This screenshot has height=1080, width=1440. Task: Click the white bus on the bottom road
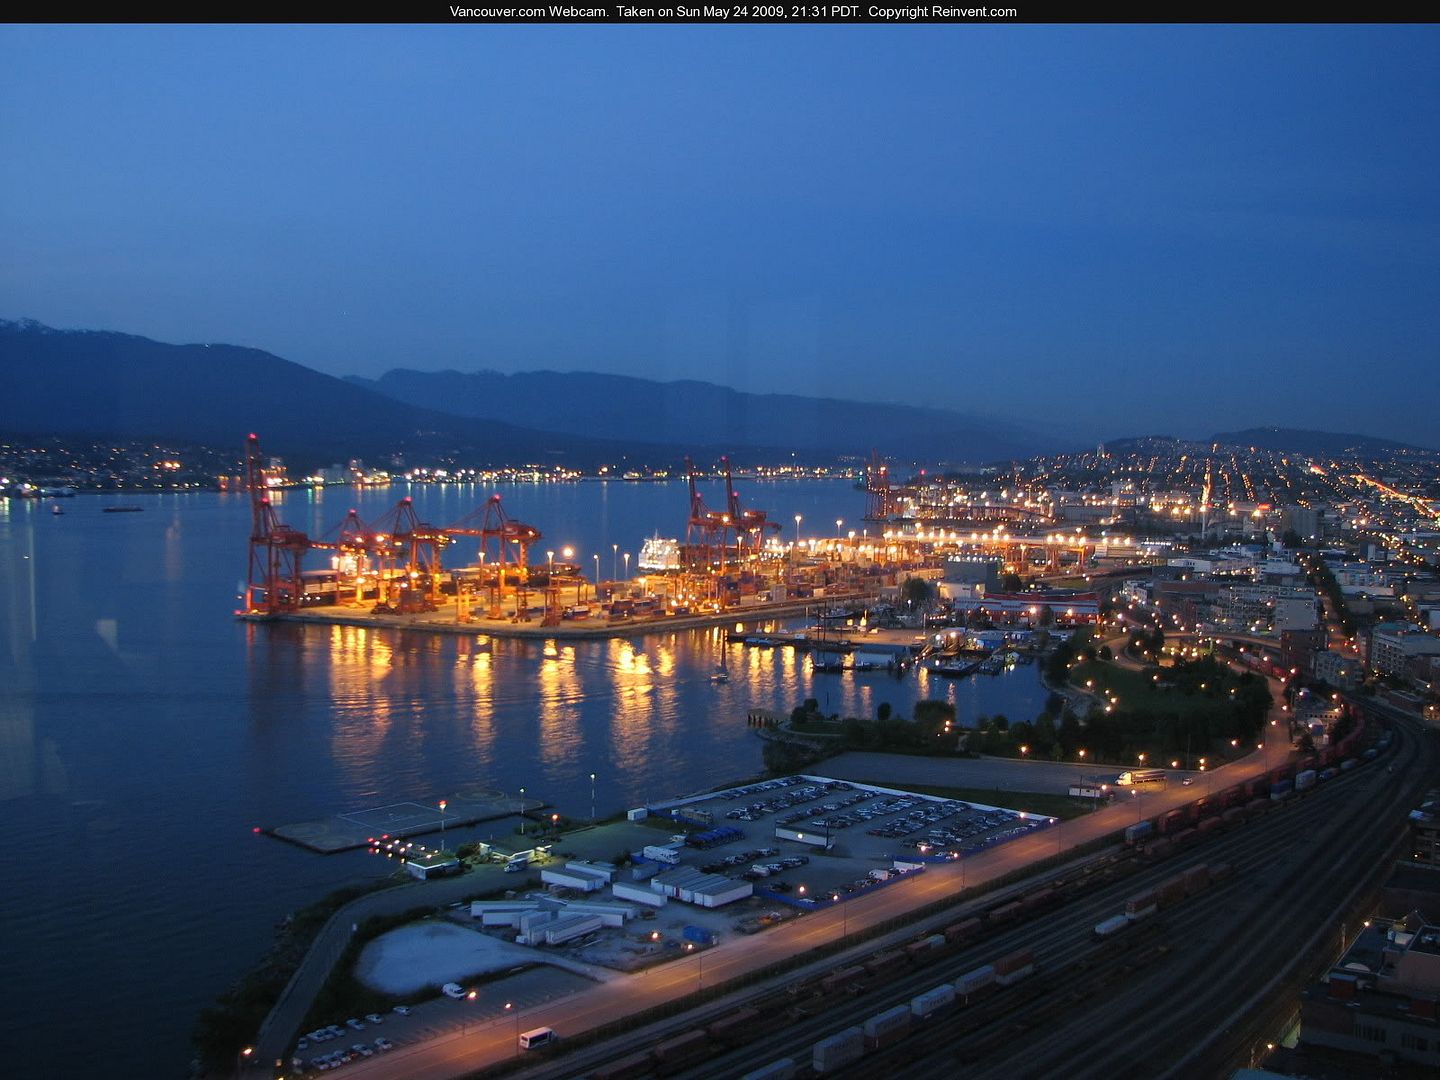pyautogui.click(x=536, y=1037)
